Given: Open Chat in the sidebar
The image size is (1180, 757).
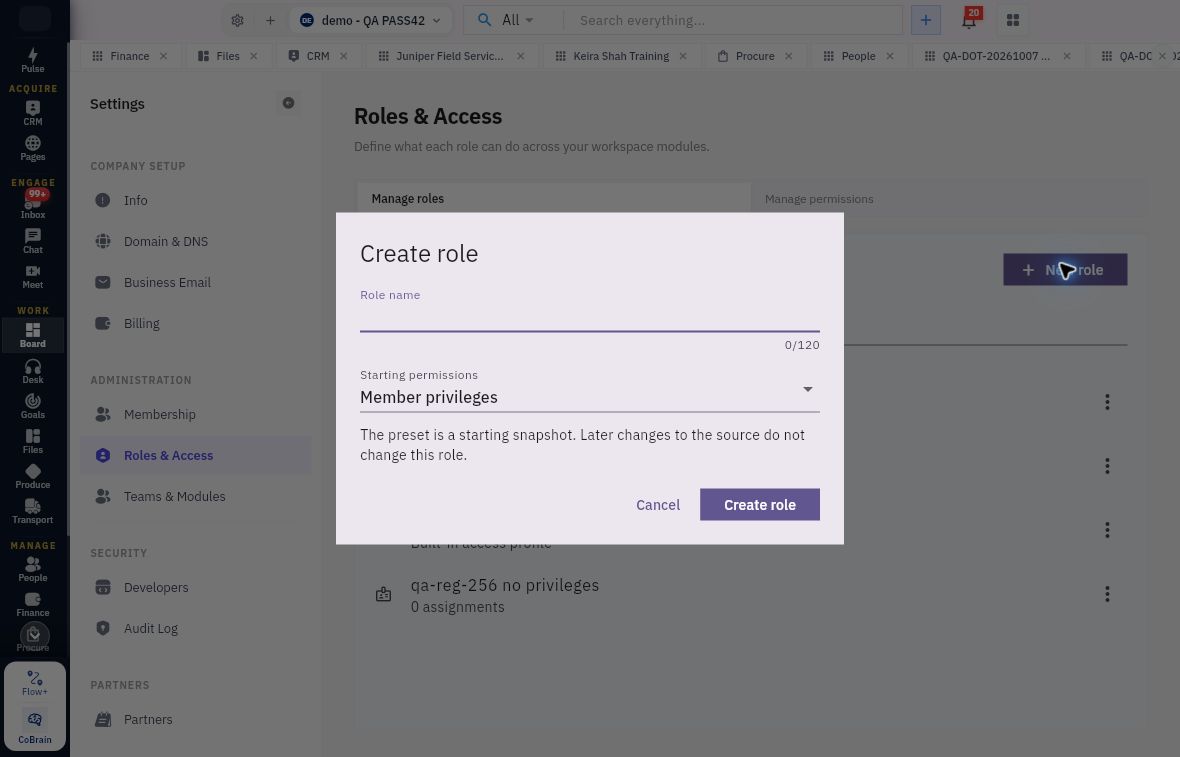Looking at the screenshot, I should (x=32, y=241).
